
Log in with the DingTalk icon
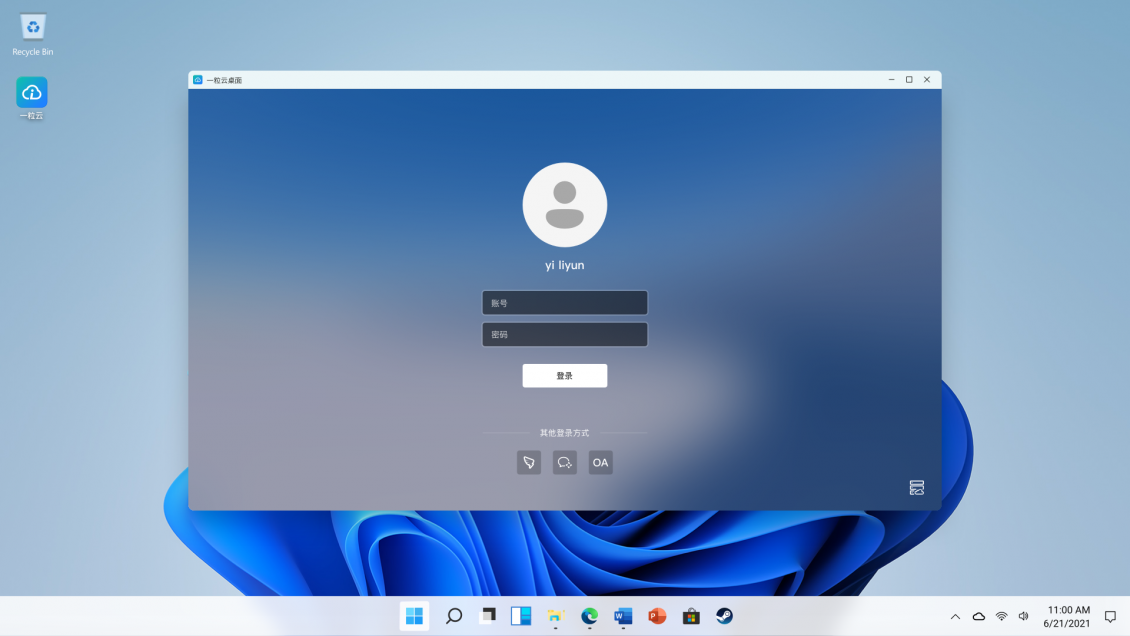click(529, 462)
